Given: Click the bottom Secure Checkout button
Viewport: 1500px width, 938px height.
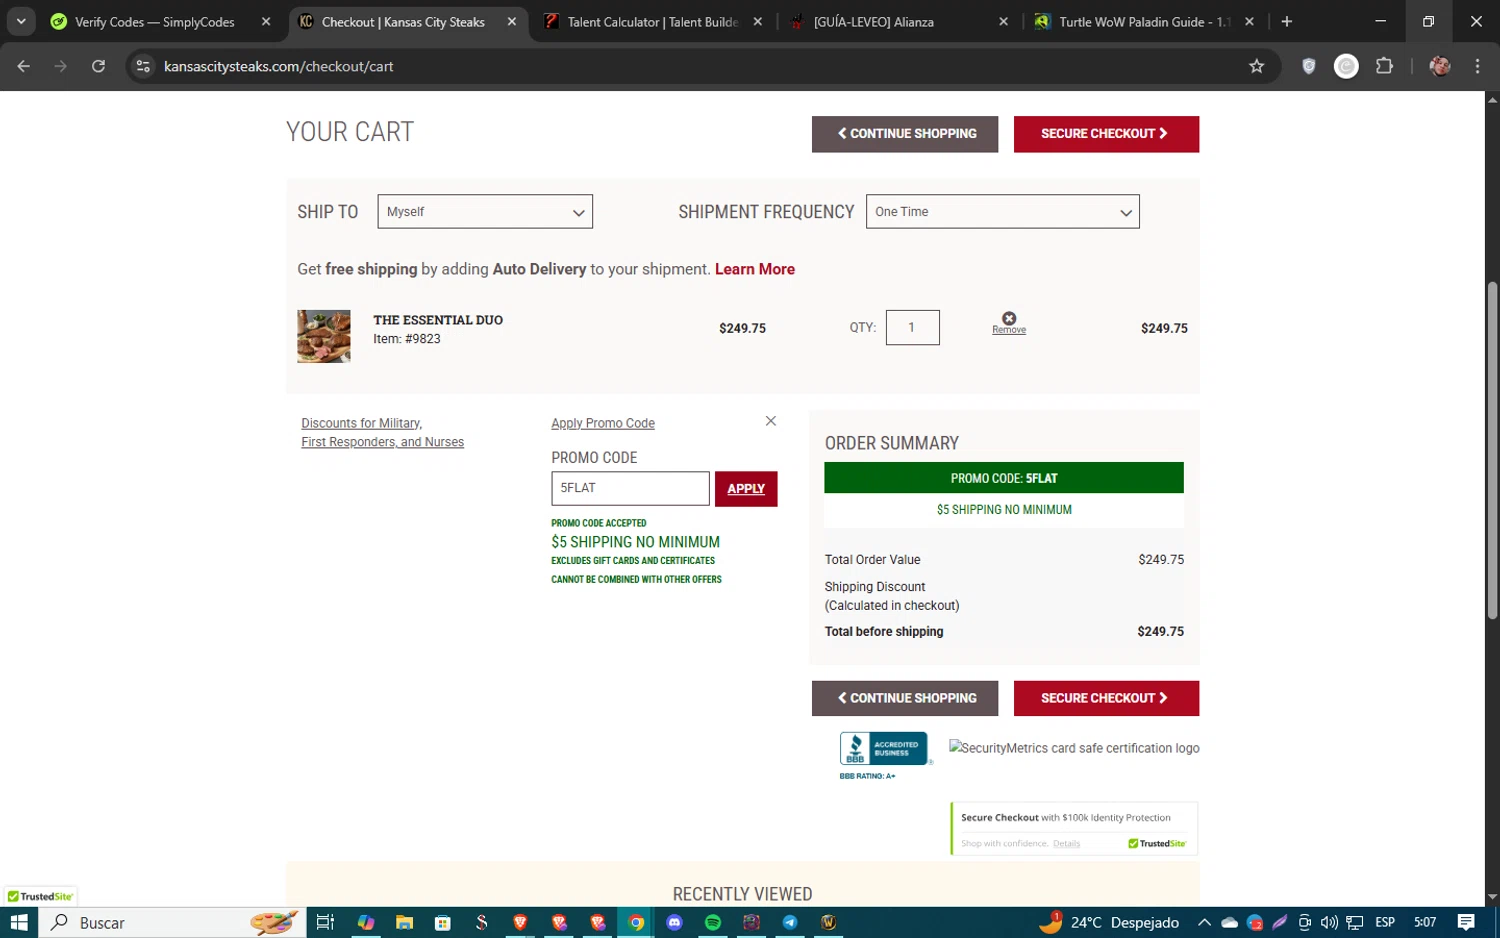Looking at the screenshot, I should 1106,698.
